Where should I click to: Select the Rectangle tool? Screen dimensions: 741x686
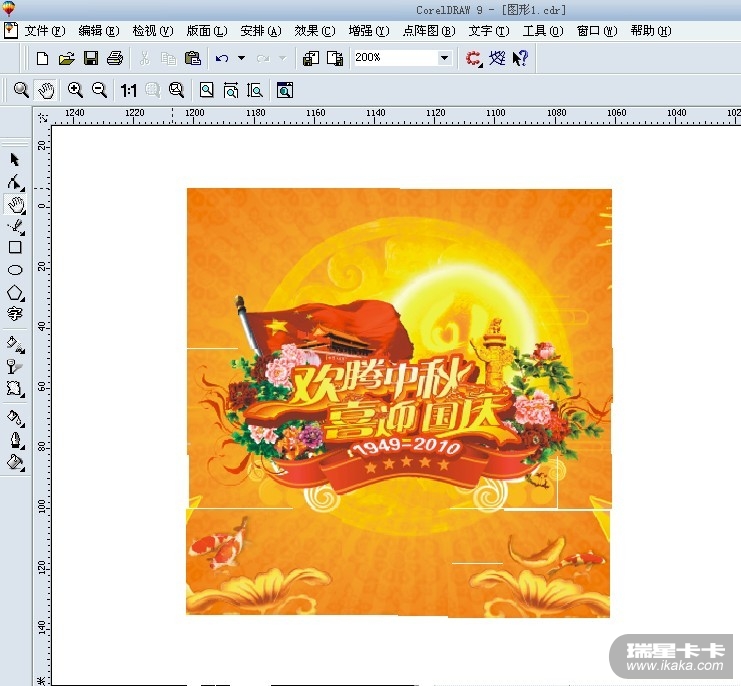15,248
